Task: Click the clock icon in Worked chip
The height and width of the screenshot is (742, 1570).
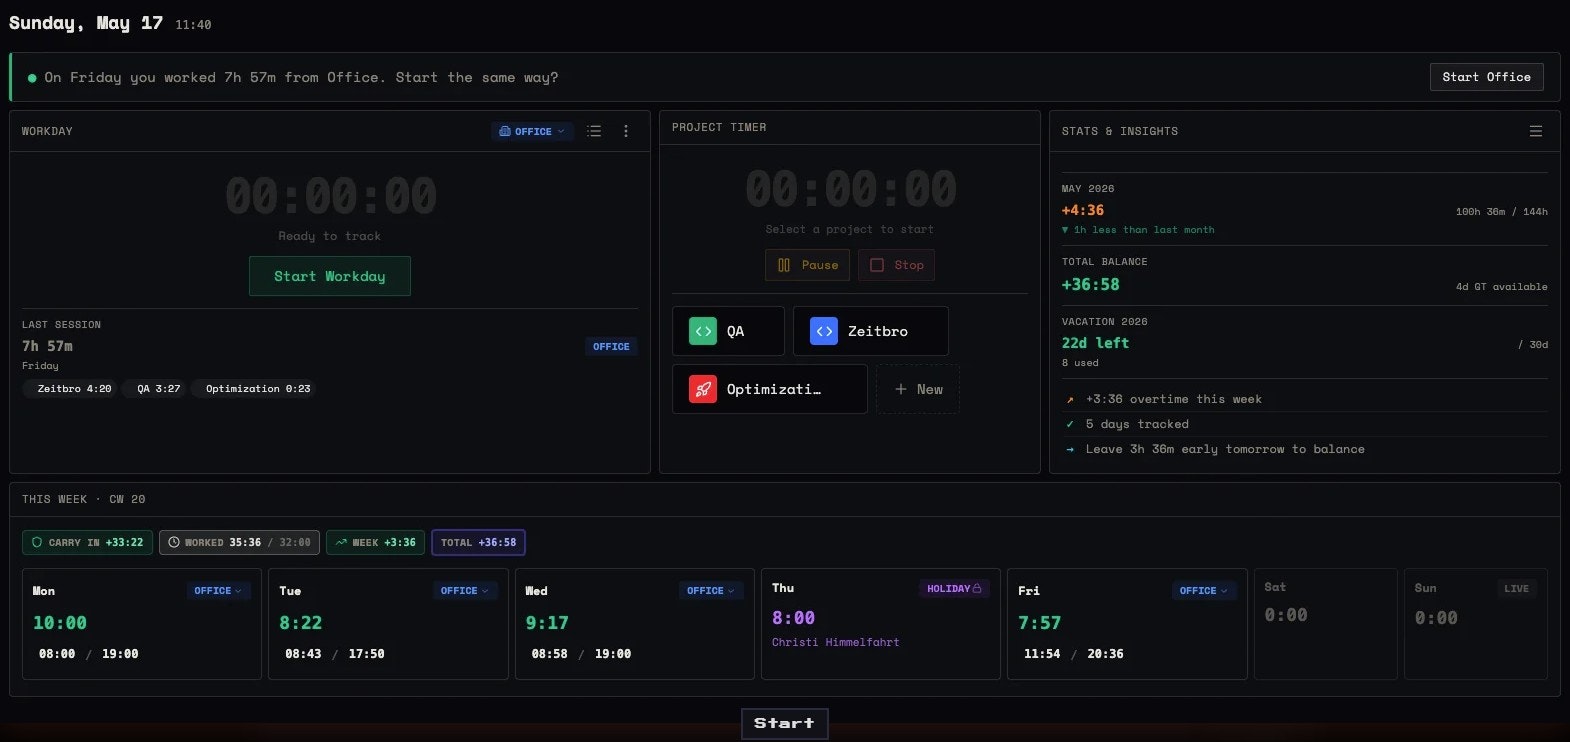Action: [x=174, y=542]
